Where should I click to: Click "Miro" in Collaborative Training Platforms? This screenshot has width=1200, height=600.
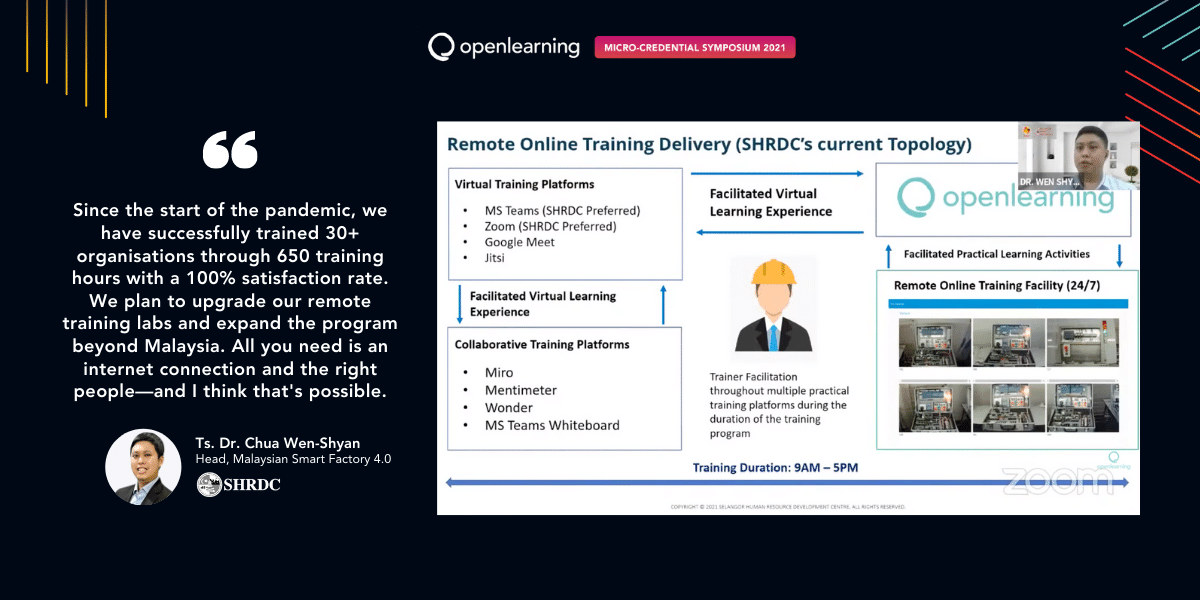(x=498, y=372)
